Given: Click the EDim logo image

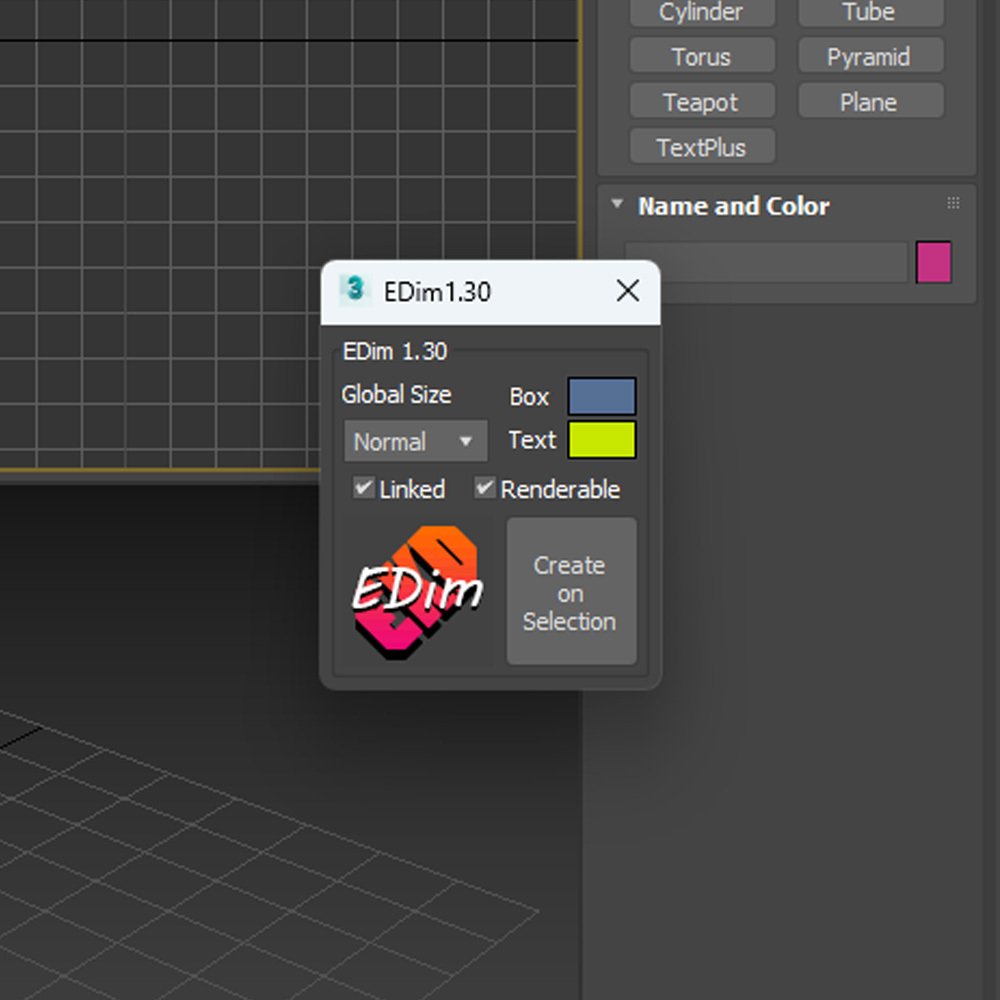Looking at the screenshot, I should pos(418,591).
